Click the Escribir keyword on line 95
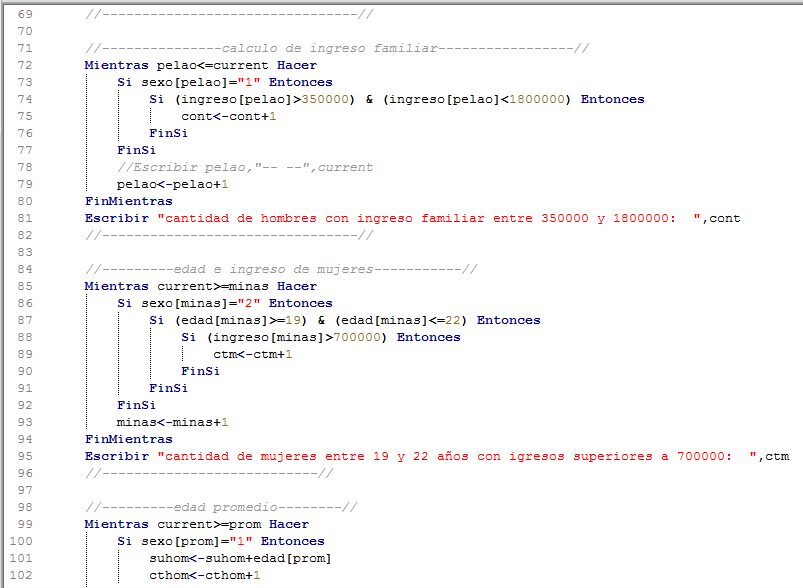The image size is (803, 588). (117, 456)
